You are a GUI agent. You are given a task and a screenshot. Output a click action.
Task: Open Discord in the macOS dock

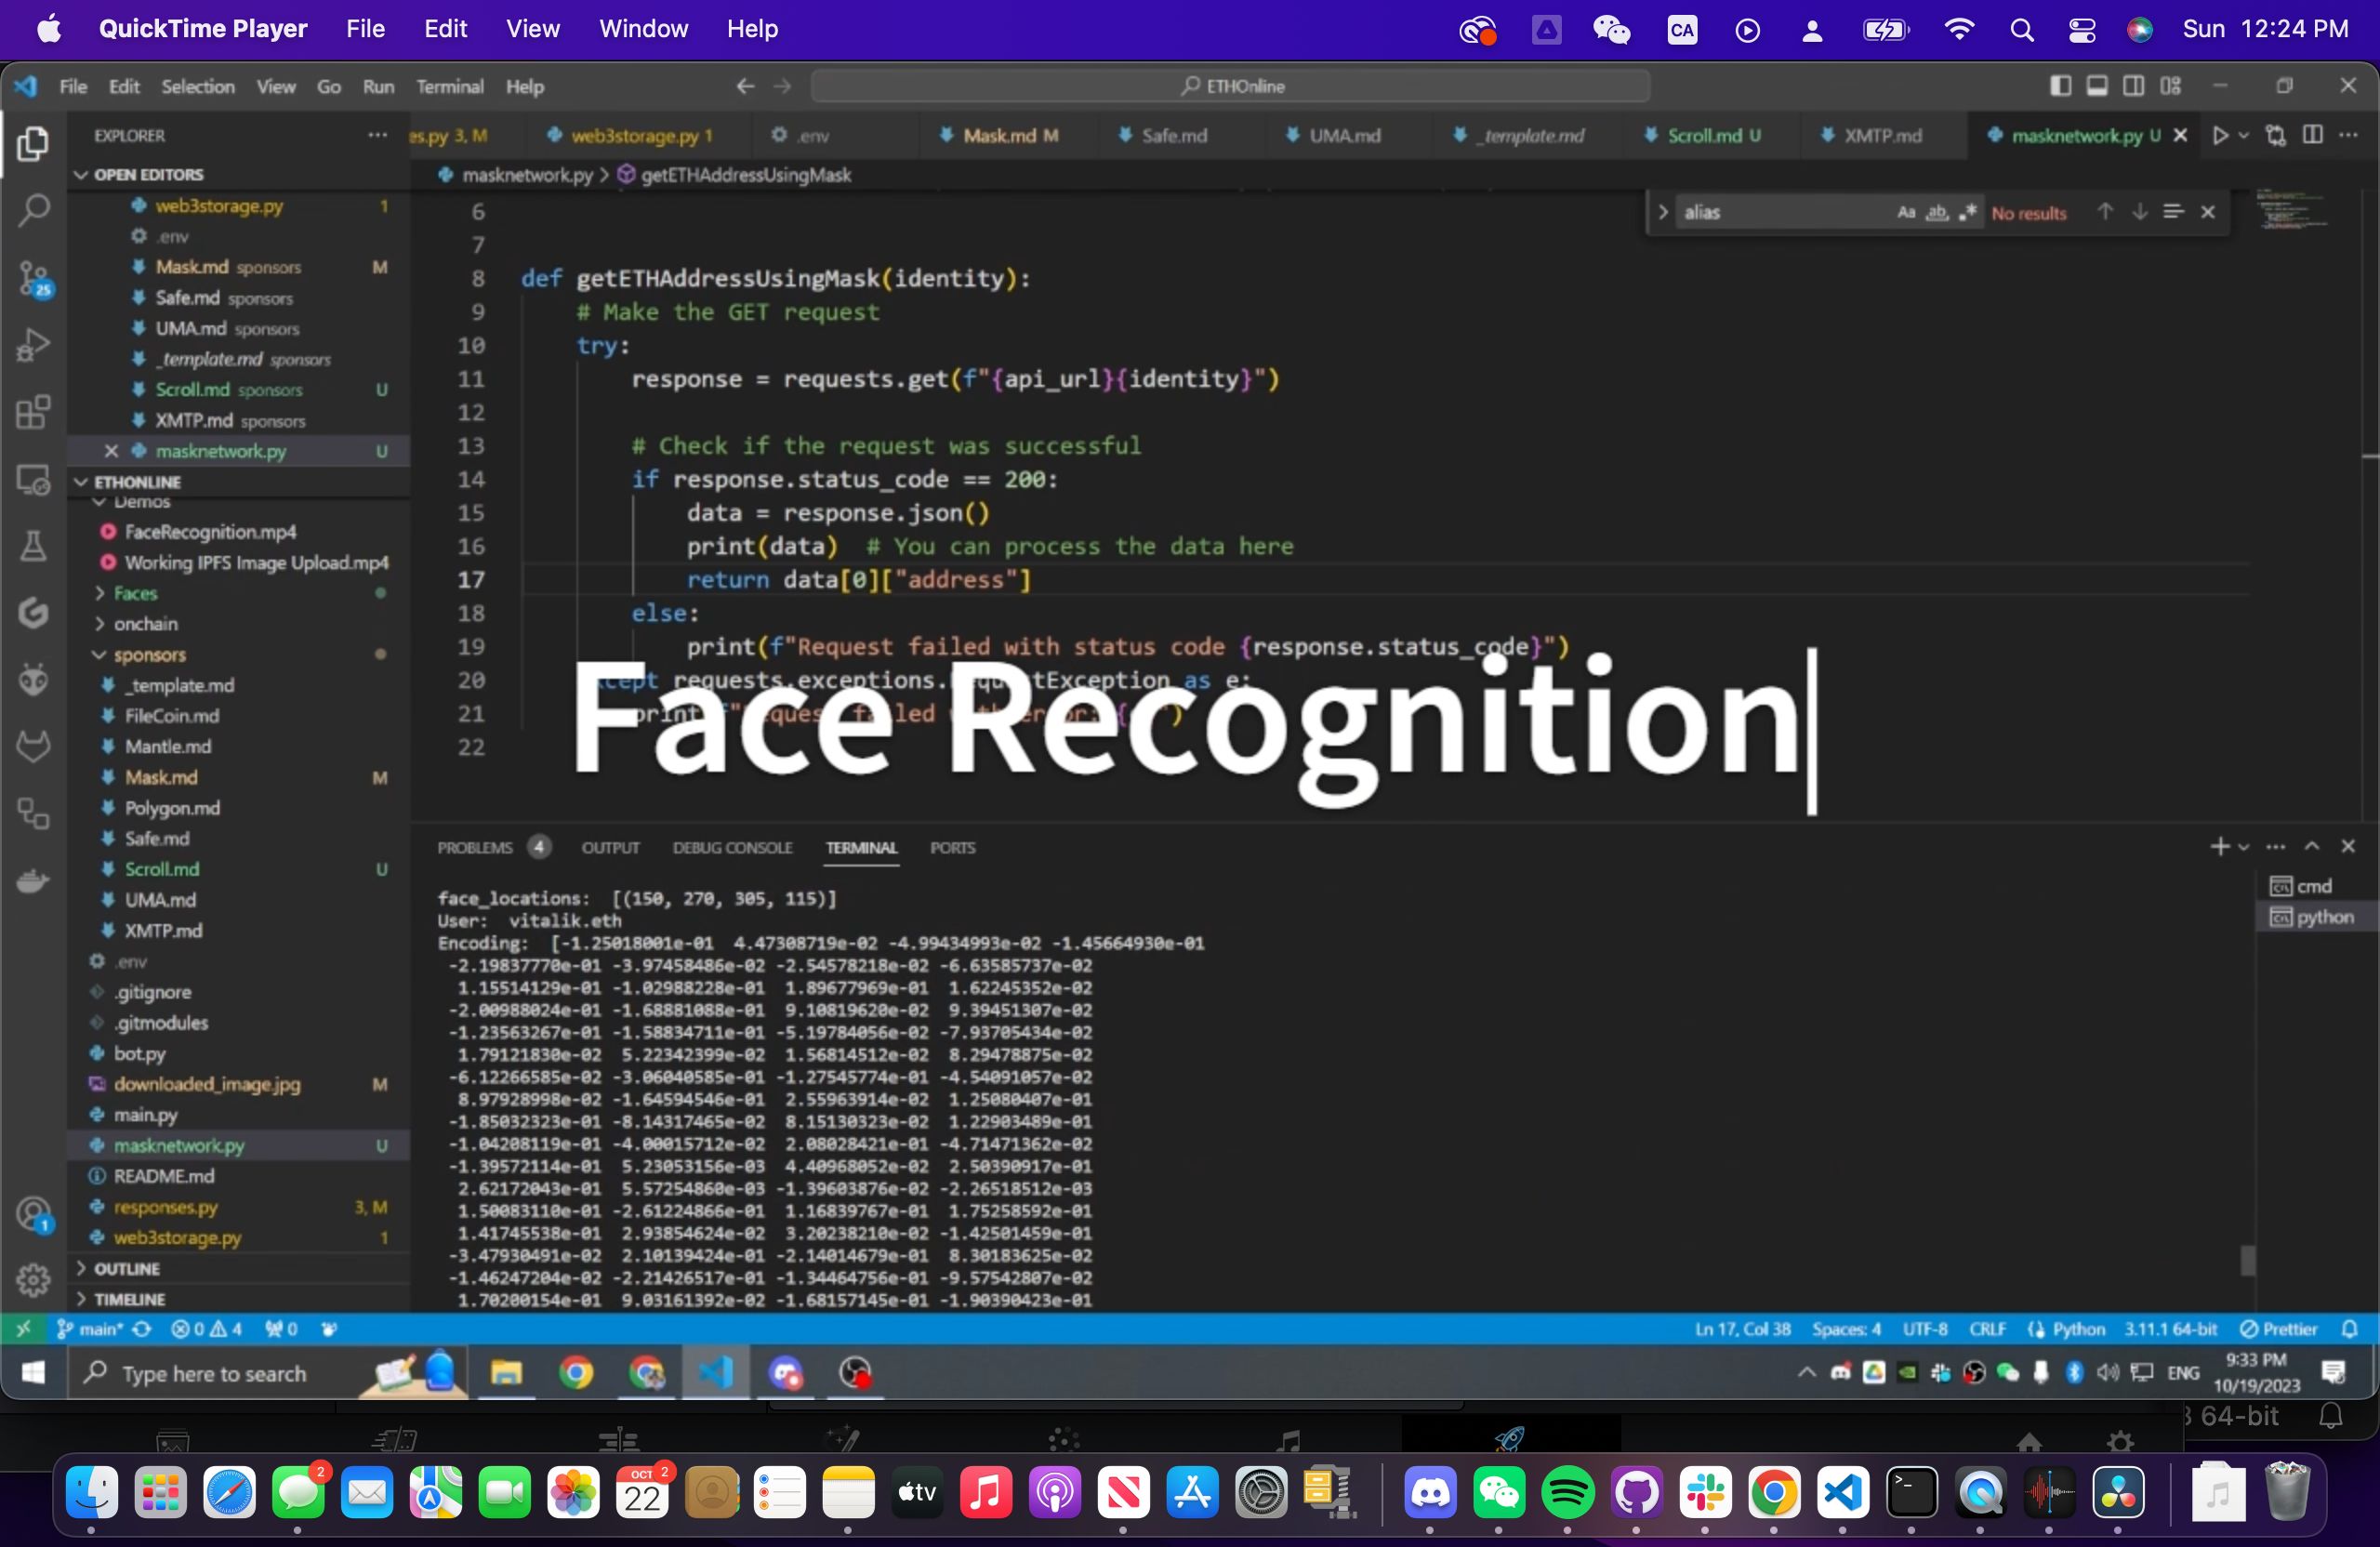(1430, 1493)
